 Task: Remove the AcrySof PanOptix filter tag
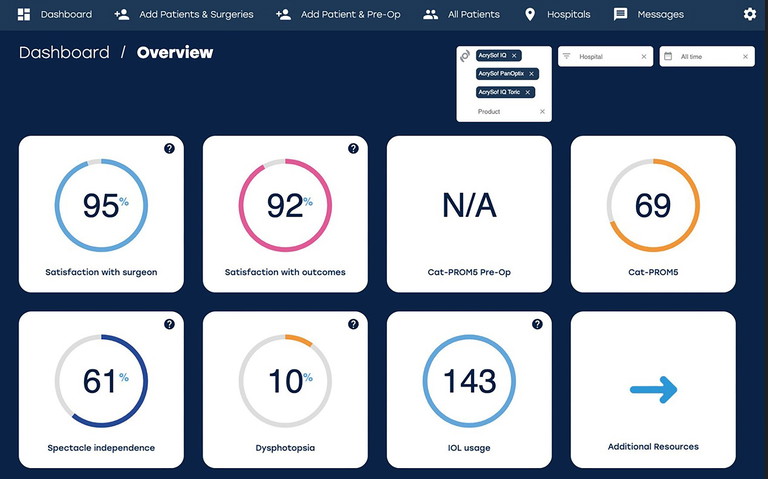(532, 74)
